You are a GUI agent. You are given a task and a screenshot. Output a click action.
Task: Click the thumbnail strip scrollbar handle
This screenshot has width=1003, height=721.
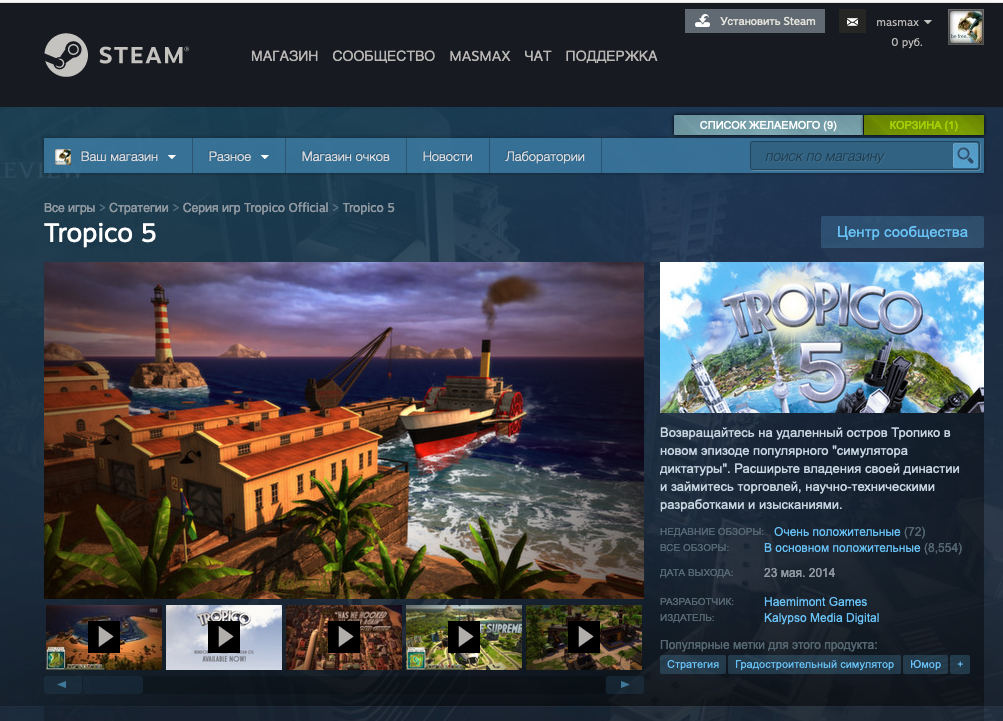click(113, 685)
